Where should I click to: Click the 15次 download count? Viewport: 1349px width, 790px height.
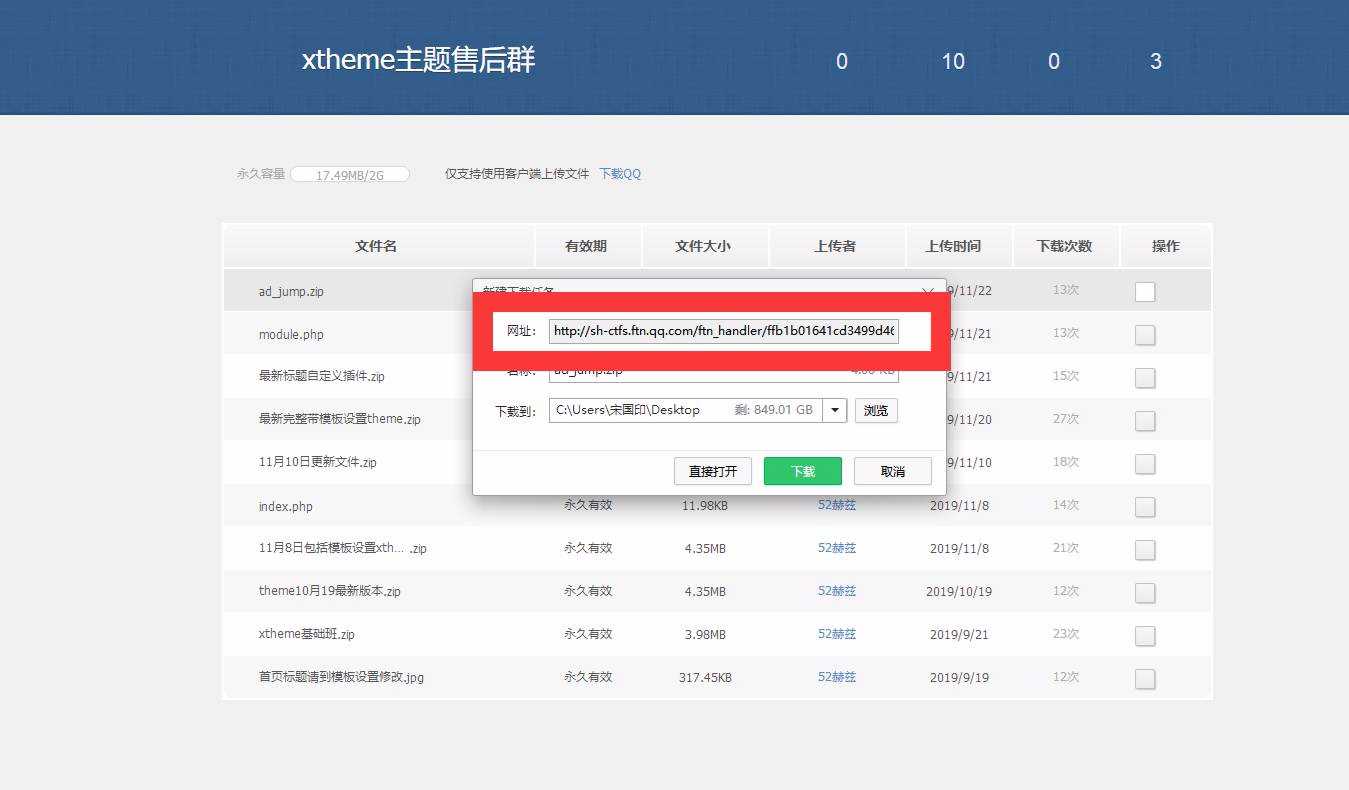tap(1066, 376)
